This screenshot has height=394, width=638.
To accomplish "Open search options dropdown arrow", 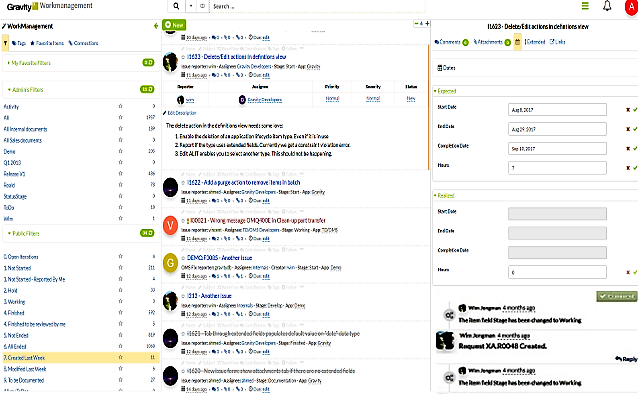I will point(191,6).
